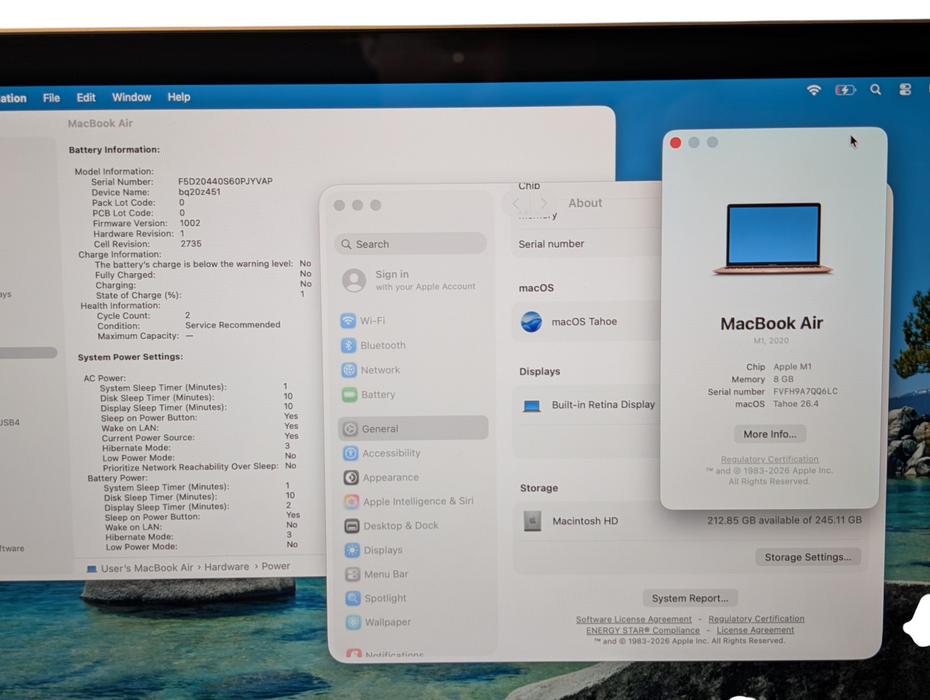
Task: Click Cycle Count label in Health Information
Action: [118, 316]
